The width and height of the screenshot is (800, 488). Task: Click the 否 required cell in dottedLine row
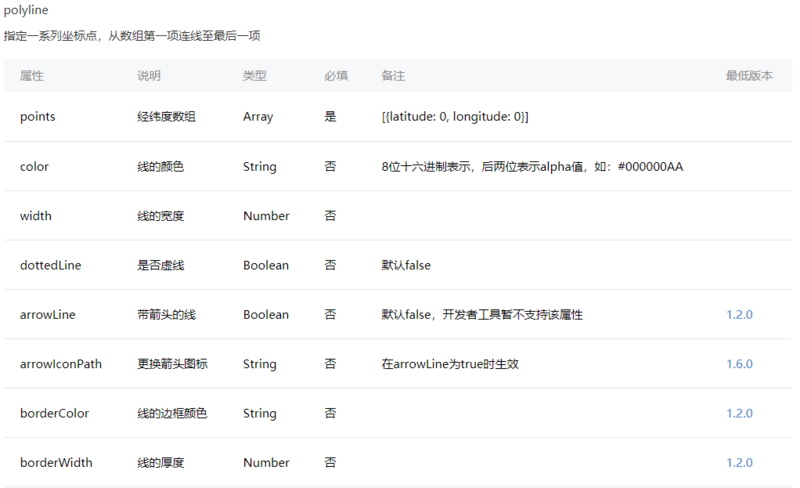click(x=331, y=265)
